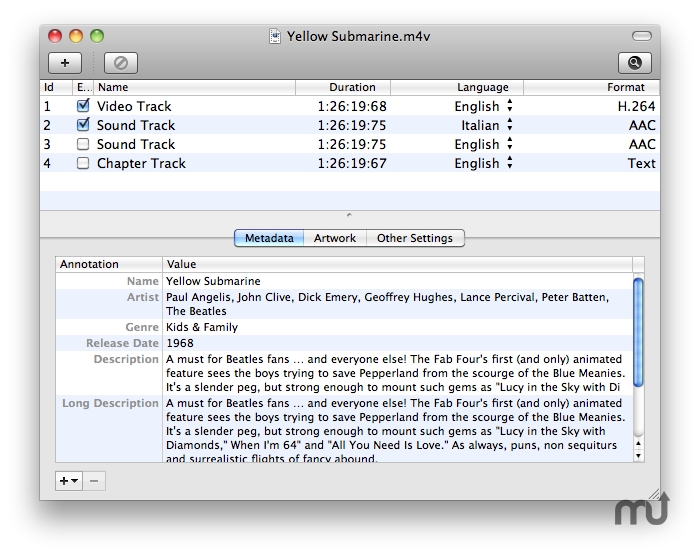Click the 1:26:19:67 duration value

tap(352, 163)
